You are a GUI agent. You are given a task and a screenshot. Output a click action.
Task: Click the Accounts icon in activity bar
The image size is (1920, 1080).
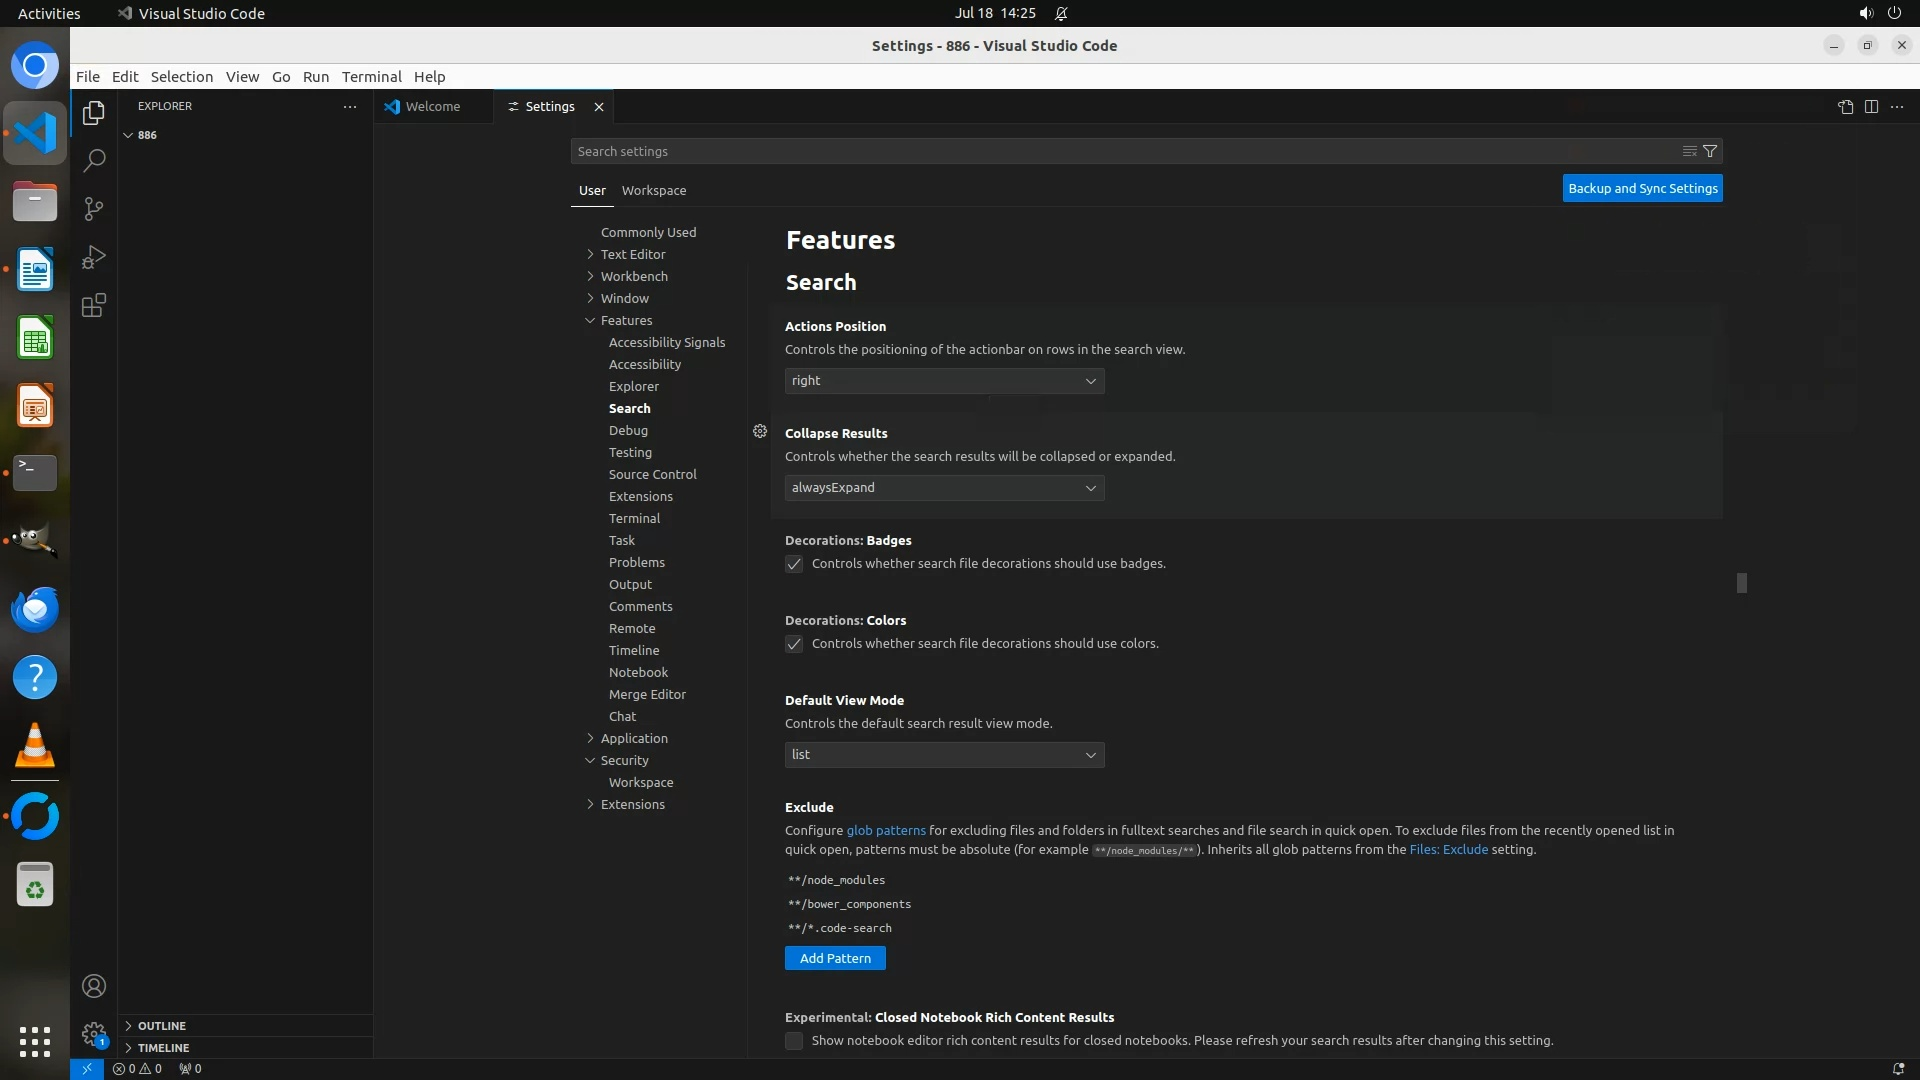point(94,986)
